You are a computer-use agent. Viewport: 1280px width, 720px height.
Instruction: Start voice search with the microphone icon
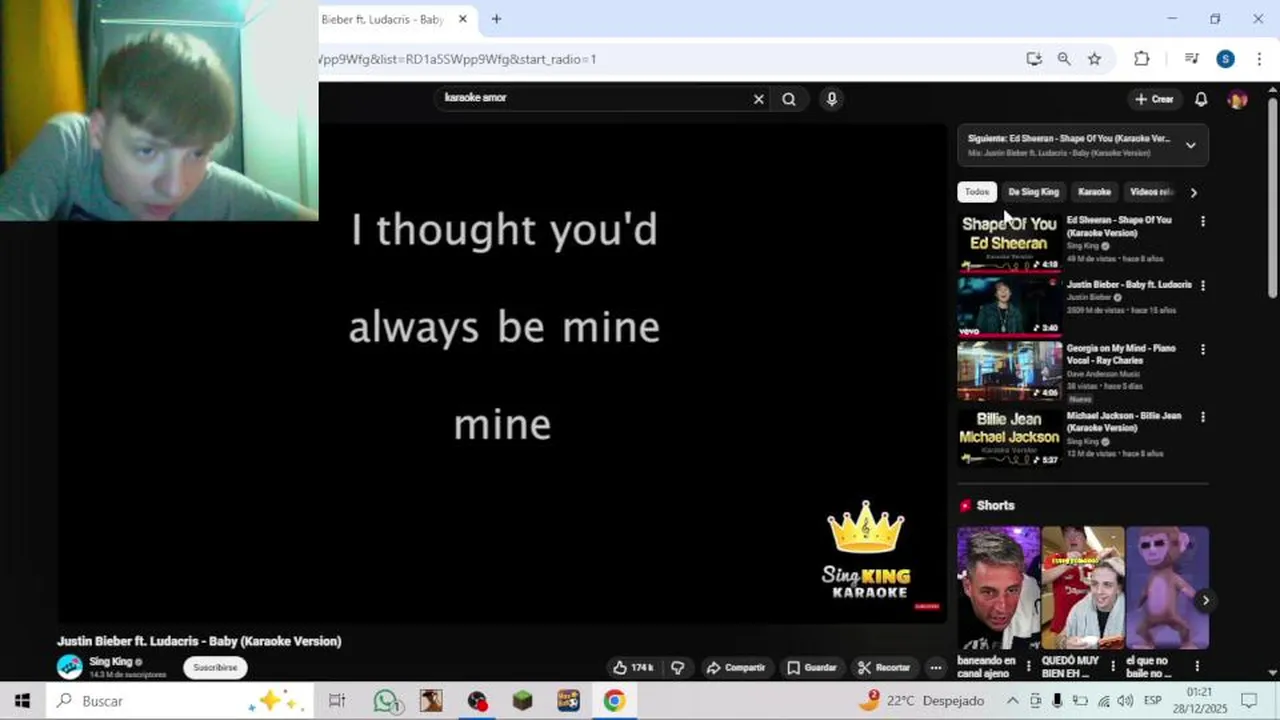[x=831, y=99]
